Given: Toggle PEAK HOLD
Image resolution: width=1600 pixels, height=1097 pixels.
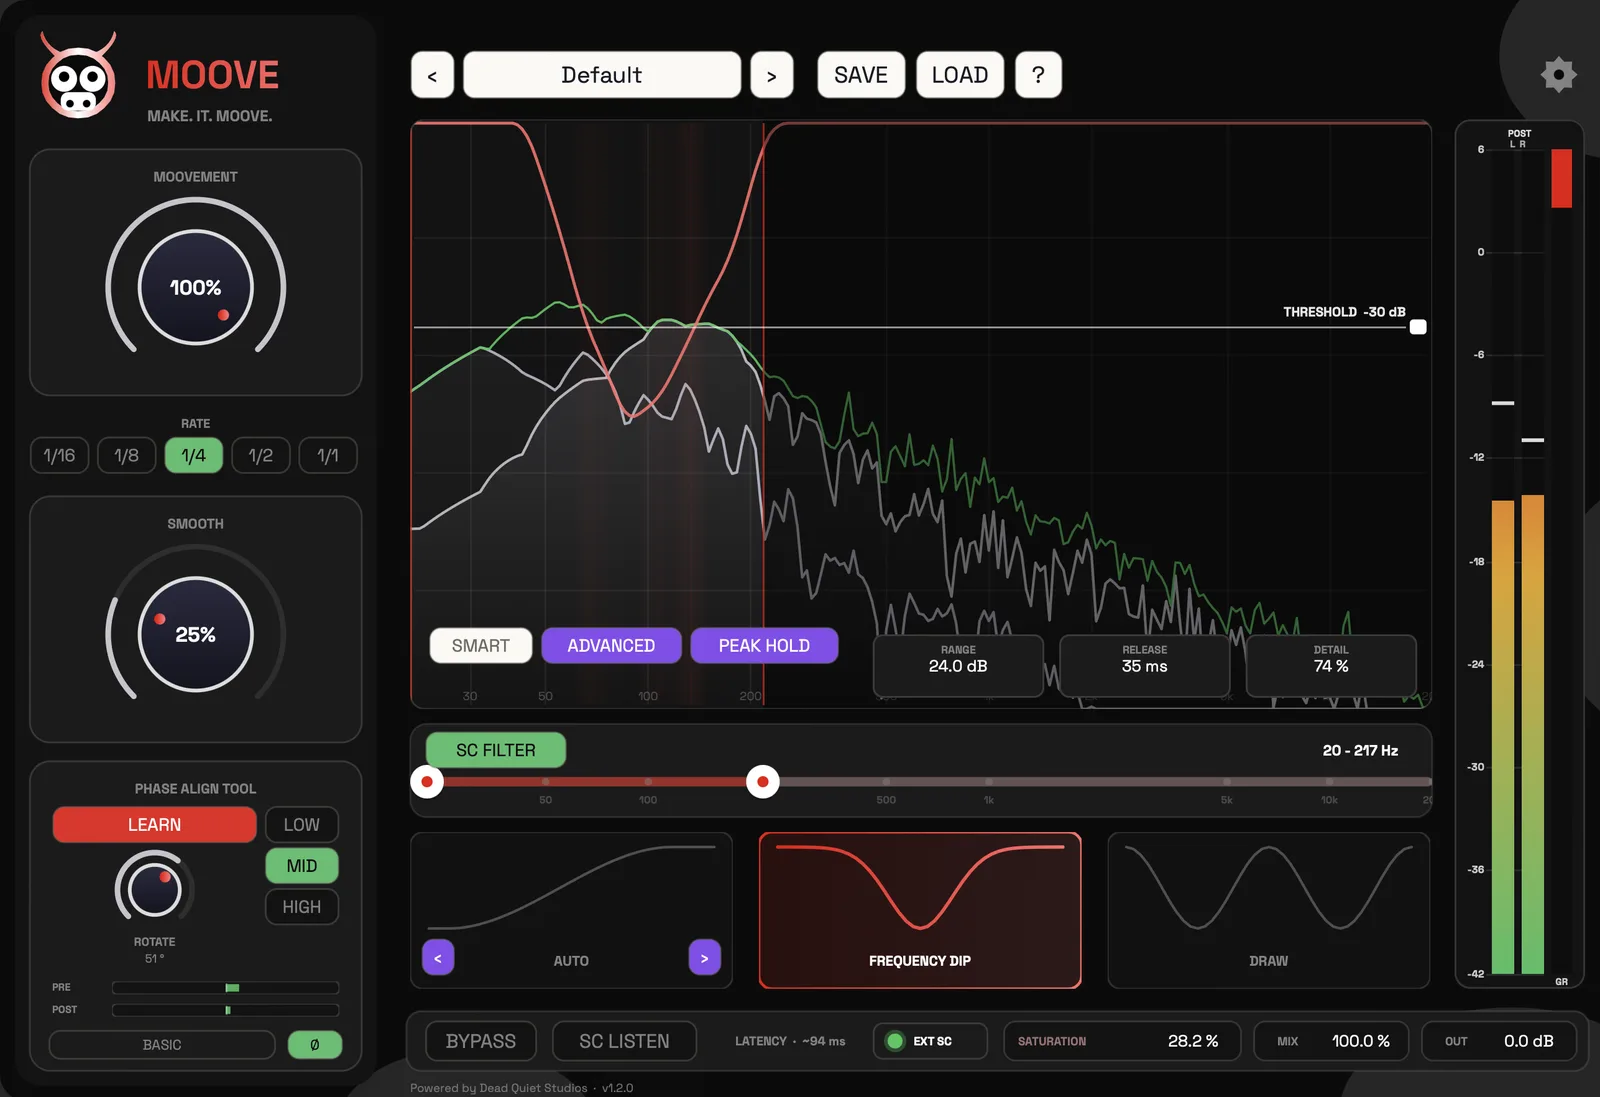Looking at the screenshot, I should click(x=764, y=646).
